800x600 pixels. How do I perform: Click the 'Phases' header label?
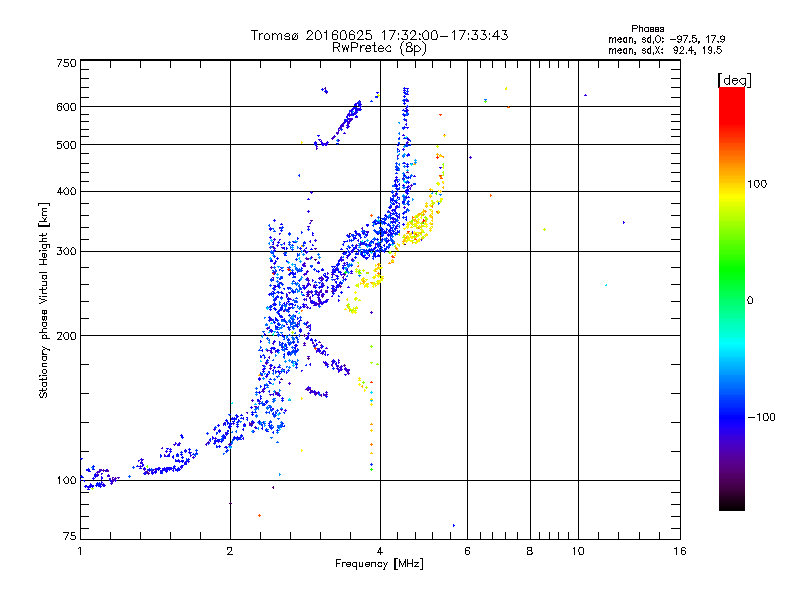click(647, 29)
